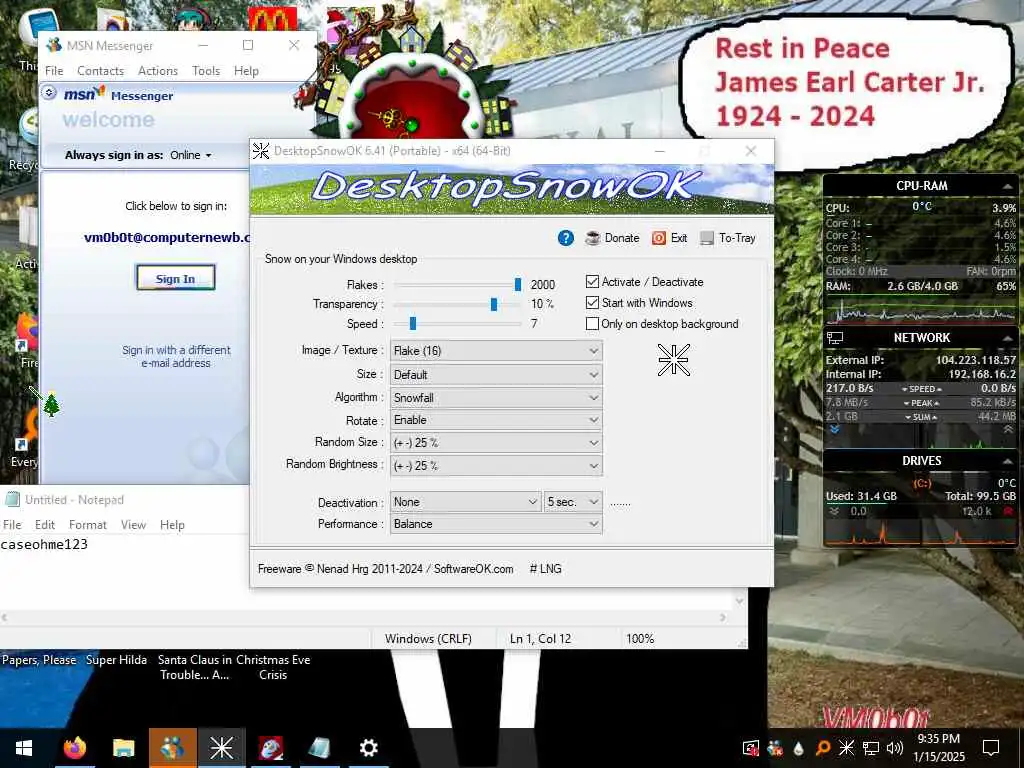This screenshot has height=768, width=1024.
Task: Click the orange magnifier tray icon
Action: (x=822, y=748)
